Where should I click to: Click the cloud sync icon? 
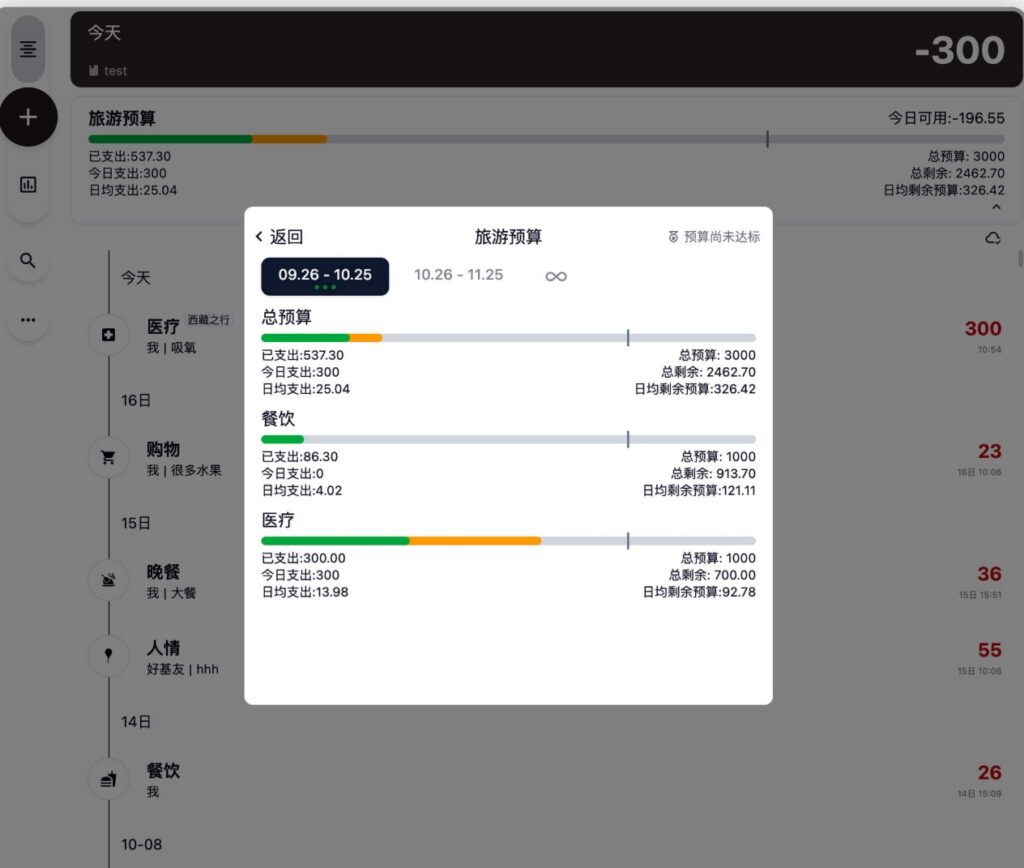pyautogui.click(x=993, y=238)
